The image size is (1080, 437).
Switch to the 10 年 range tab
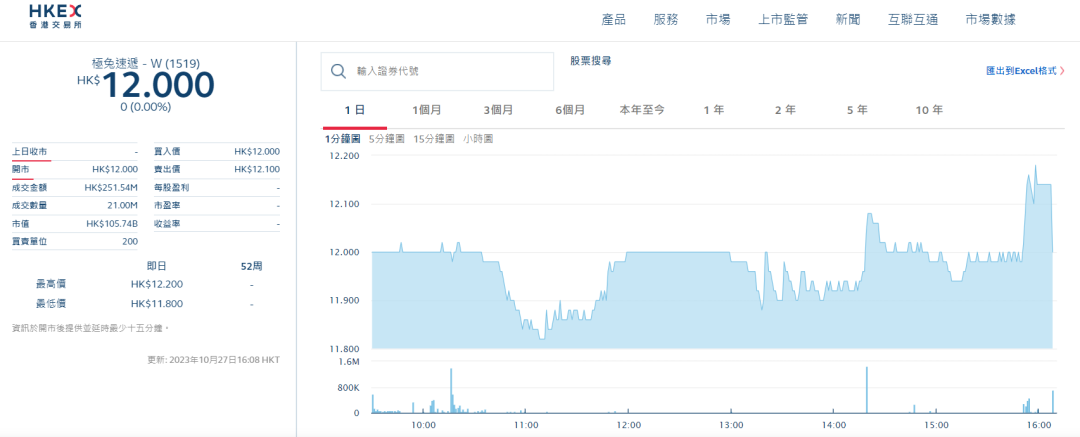[929, 110]
